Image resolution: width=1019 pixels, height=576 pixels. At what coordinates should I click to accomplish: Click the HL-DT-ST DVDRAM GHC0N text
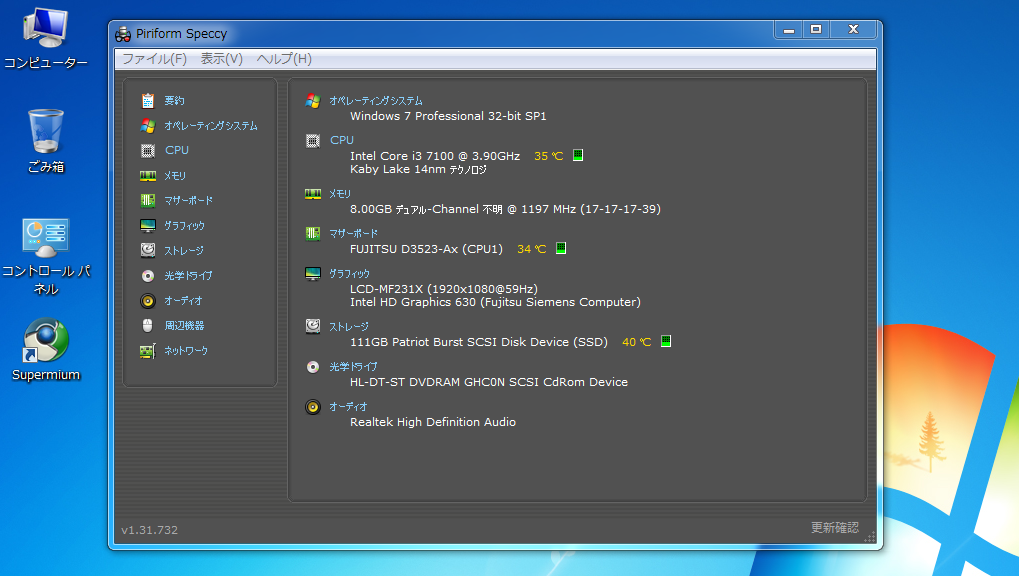[x=489, y=382]
